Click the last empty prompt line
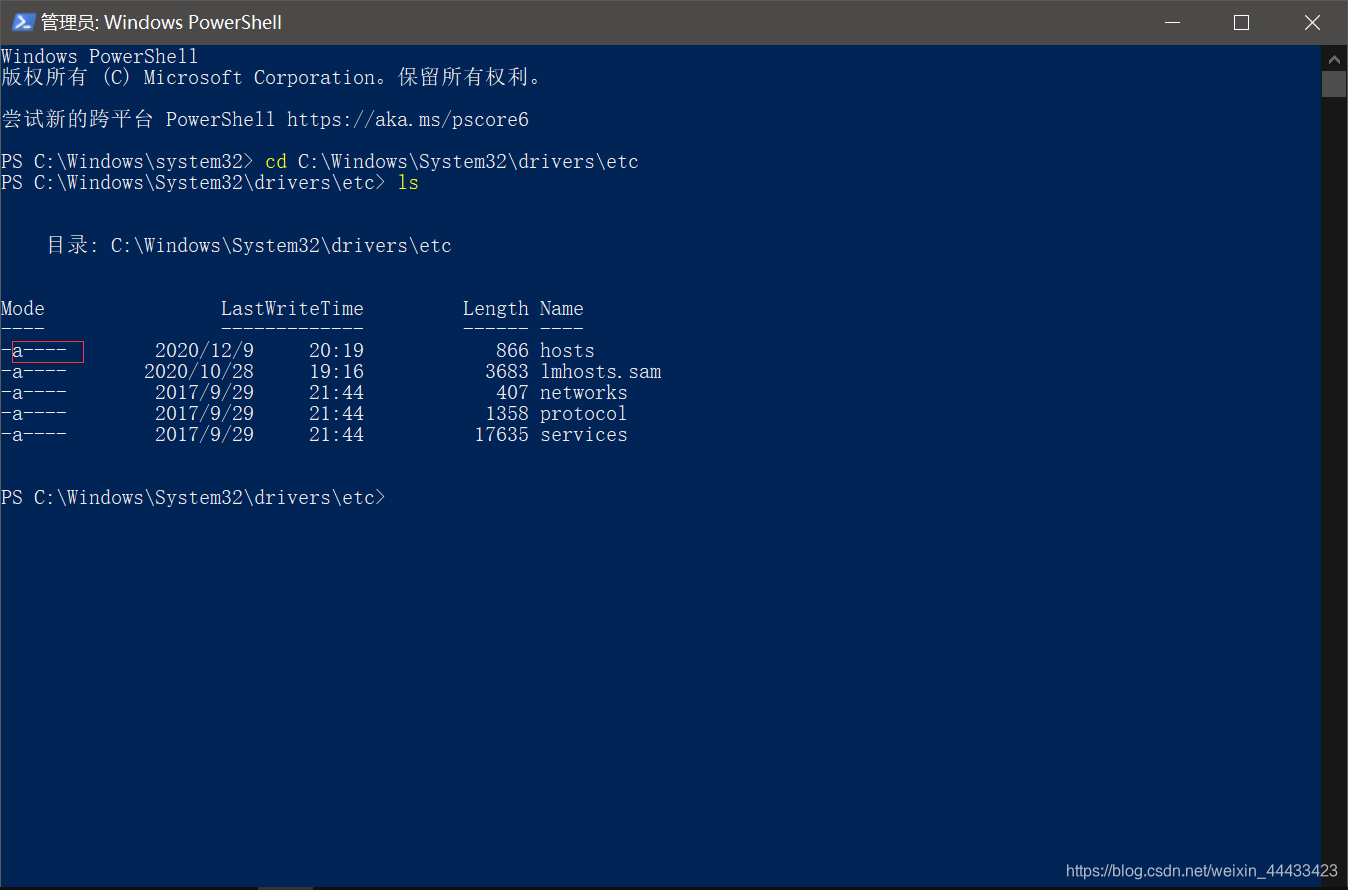The image size is (1348, 890). [x=193, y=498]
